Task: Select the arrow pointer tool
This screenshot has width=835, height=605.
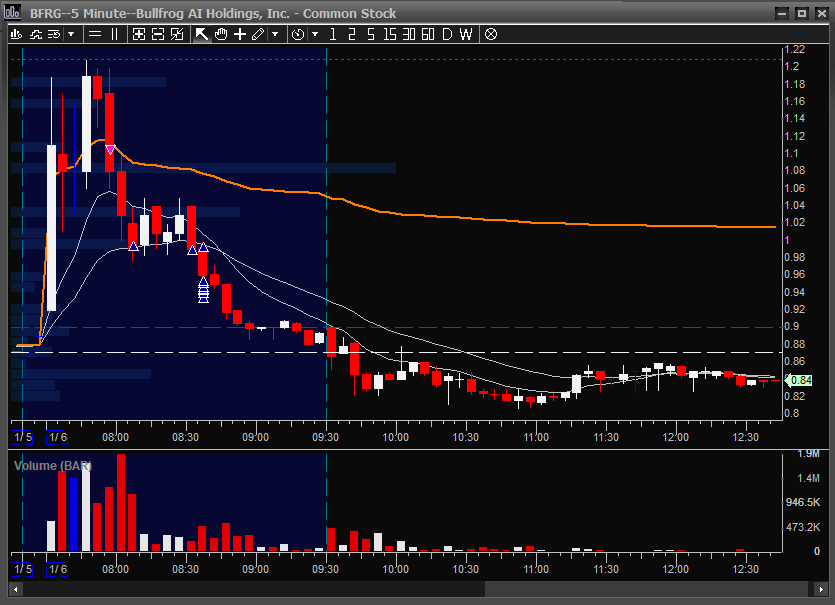Action: click(201, 35)
